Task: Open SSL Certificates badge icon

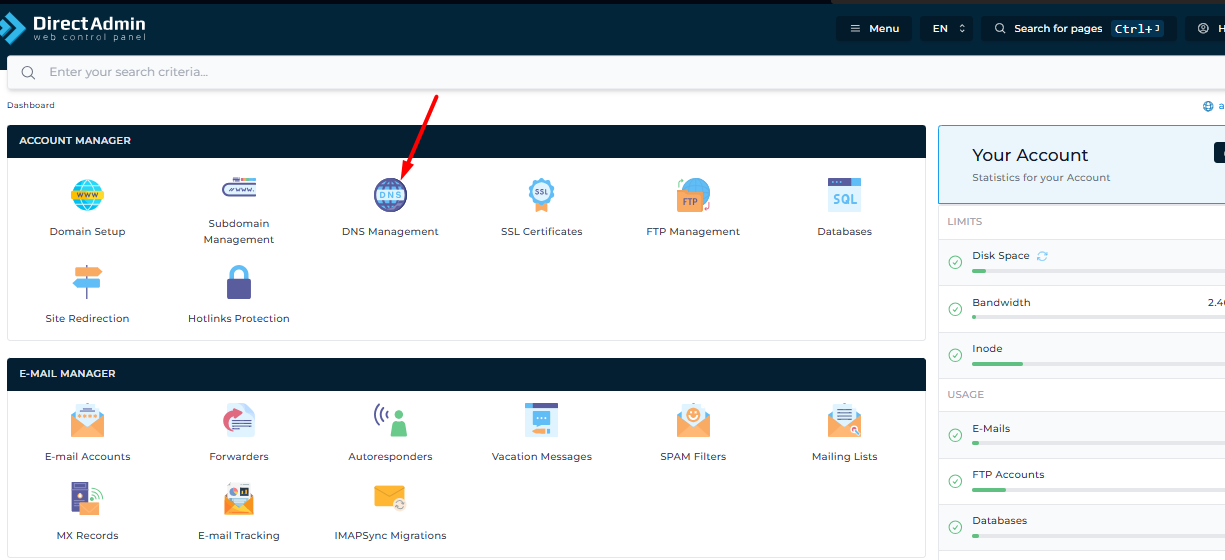Action: [x=541, y=194]
